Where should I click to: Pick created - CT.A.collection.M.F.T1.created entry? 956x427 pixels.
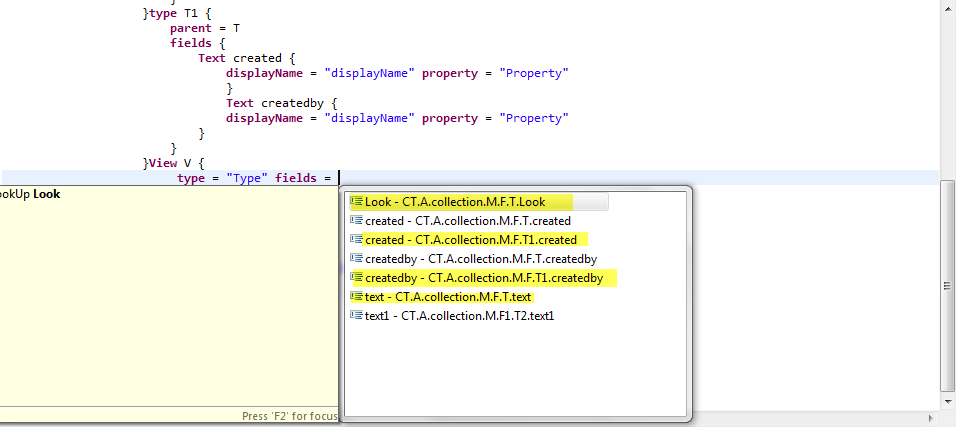click(471, 240)
